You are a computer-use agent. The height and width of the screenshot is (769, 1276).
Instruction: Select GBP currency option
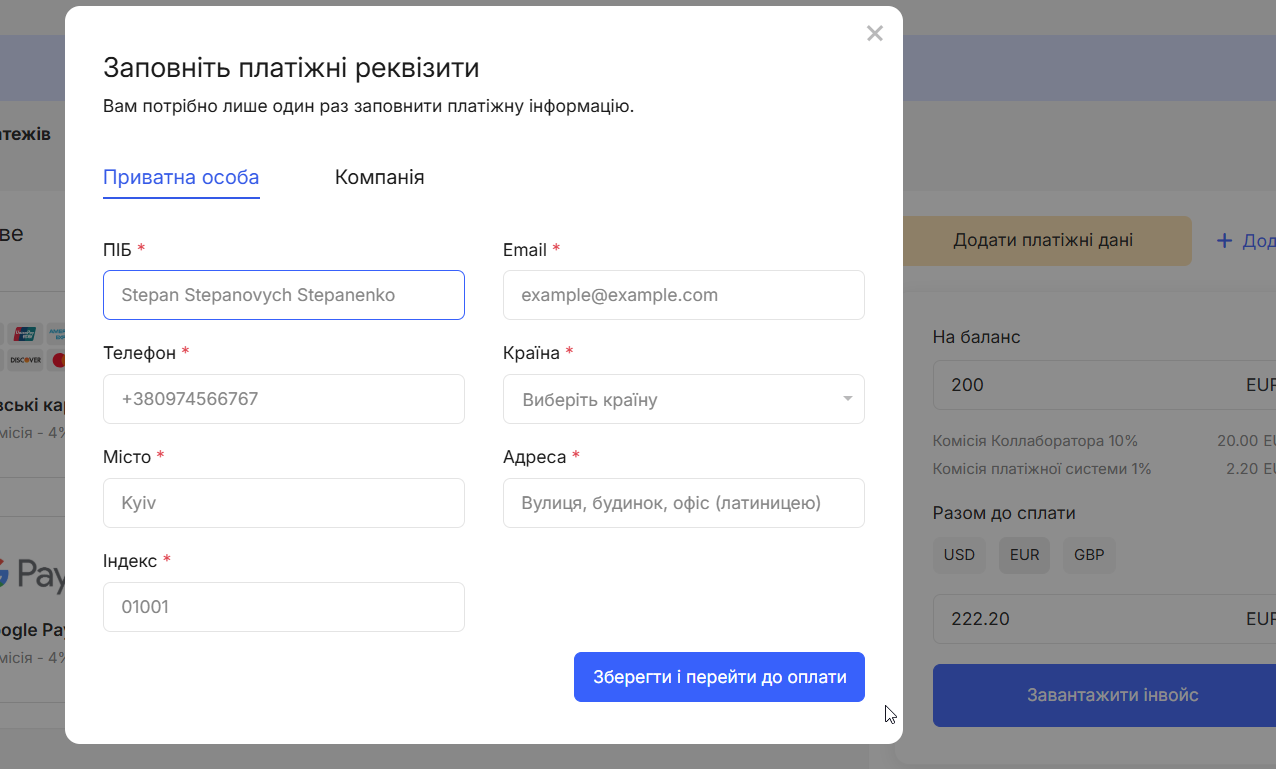[1089, 555]
